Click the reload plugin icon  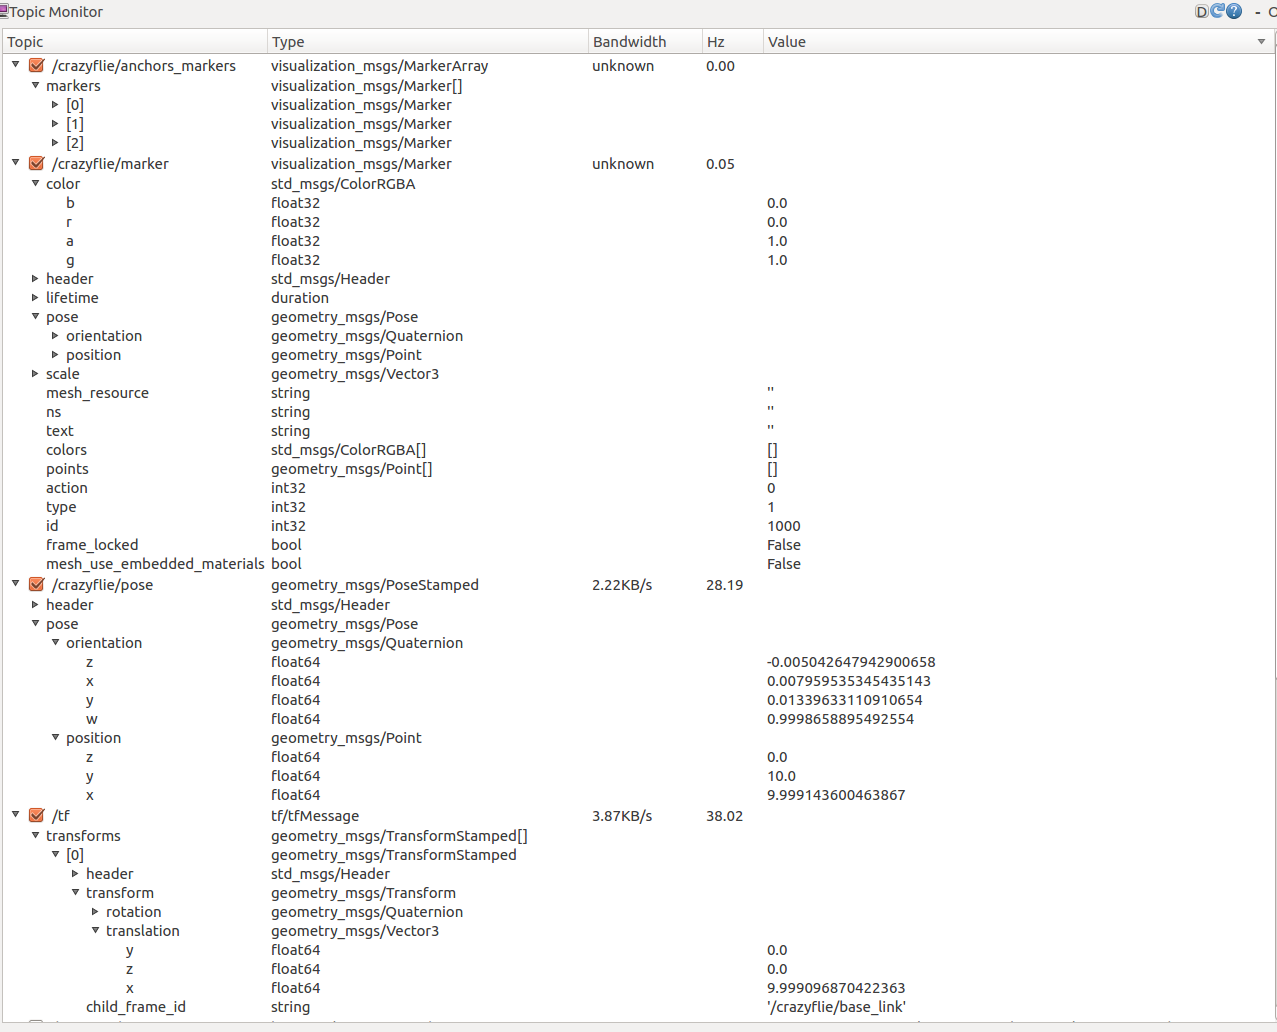tap(1218, 11)
